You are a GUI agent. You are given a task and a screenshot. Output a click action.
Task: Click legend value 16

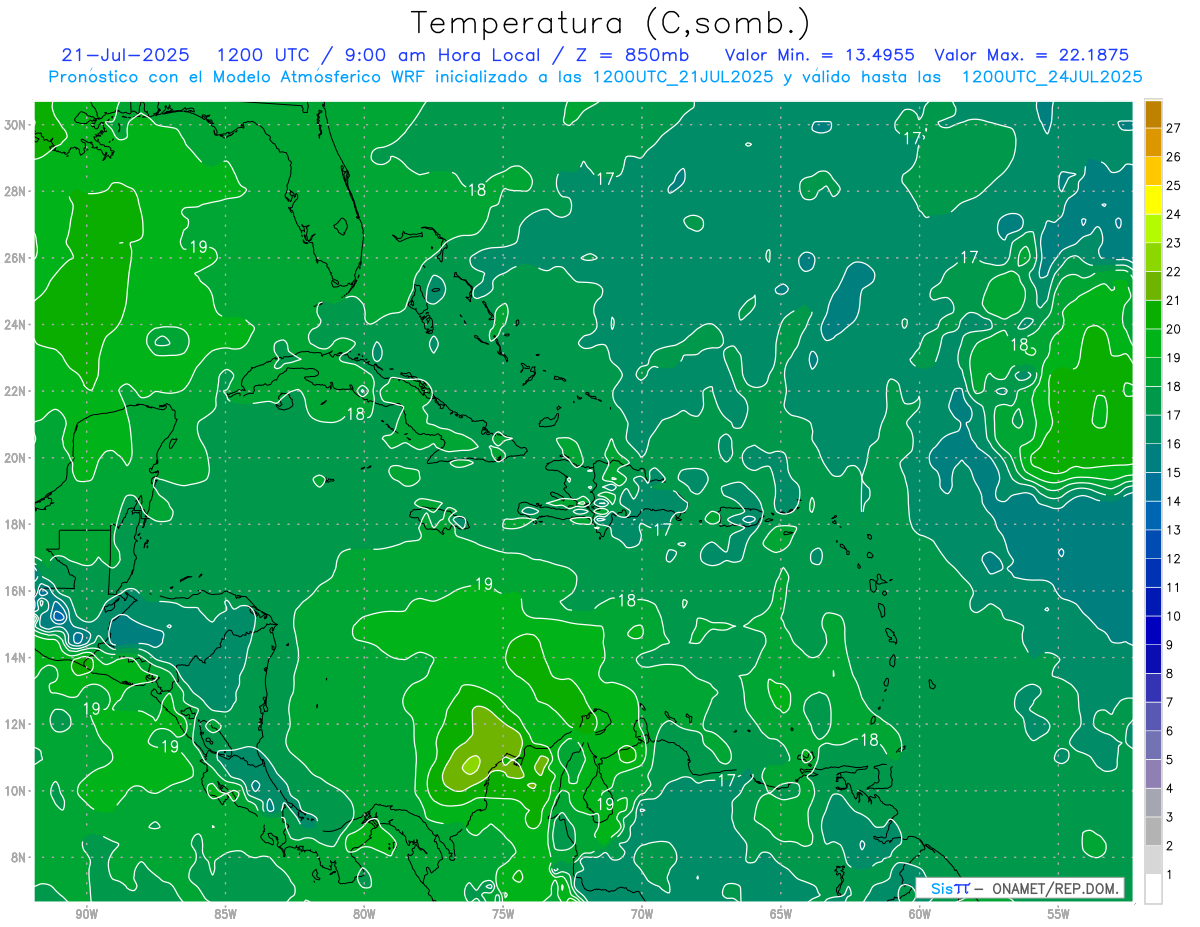(x=1174, y=444)
